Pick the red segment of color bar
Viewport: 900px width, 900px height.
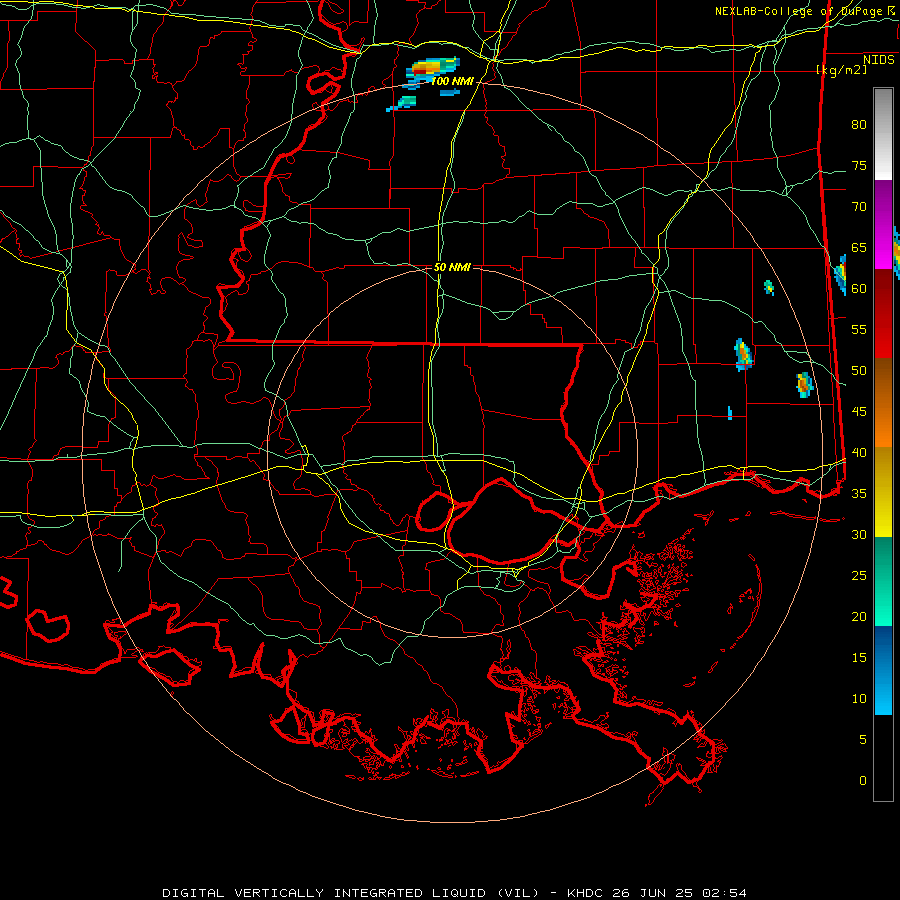[883, 314]
